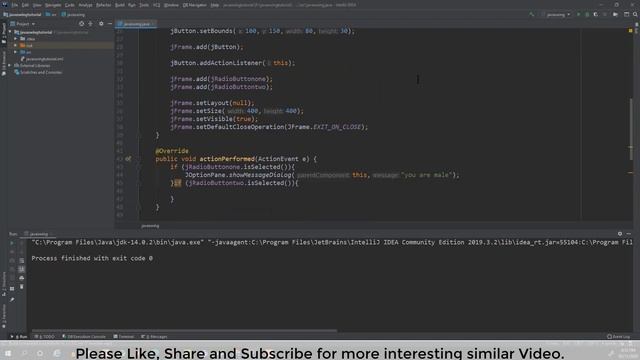Open the DB Navigator menu
The image size is (640, 360).
(194, 5)
